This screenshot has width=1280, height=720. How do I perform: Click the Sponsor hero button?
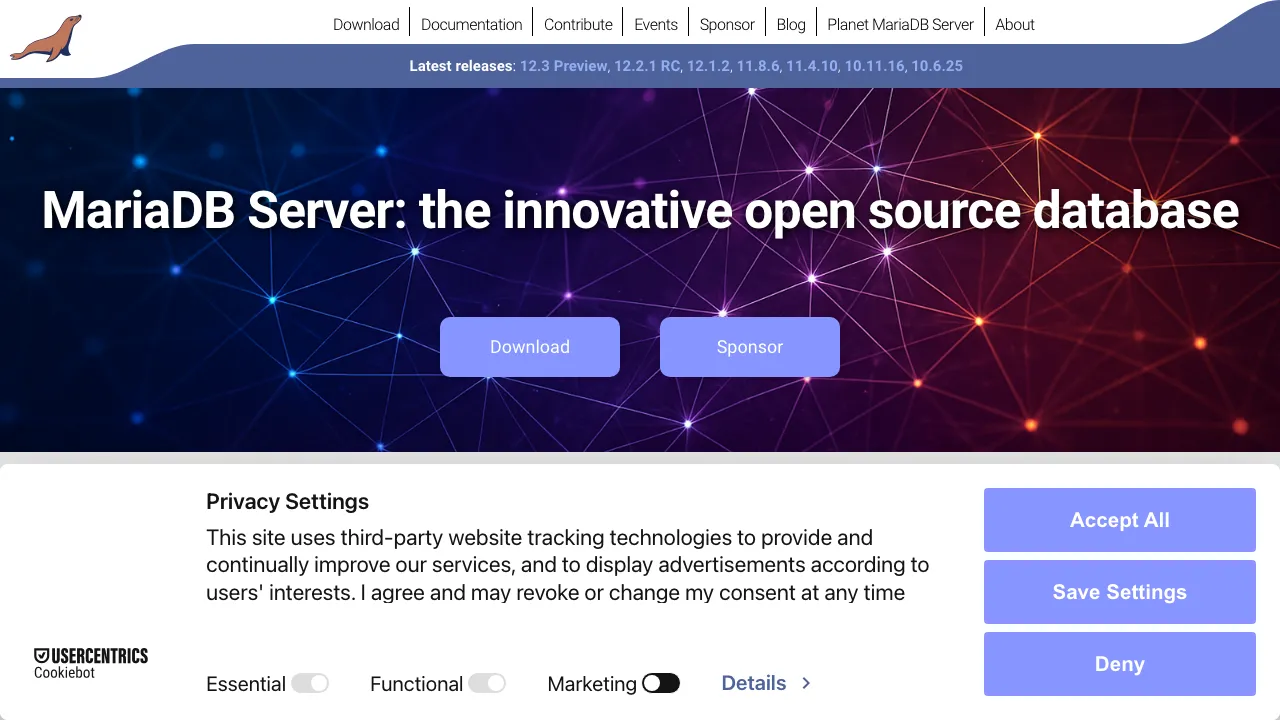click(749, 347)
